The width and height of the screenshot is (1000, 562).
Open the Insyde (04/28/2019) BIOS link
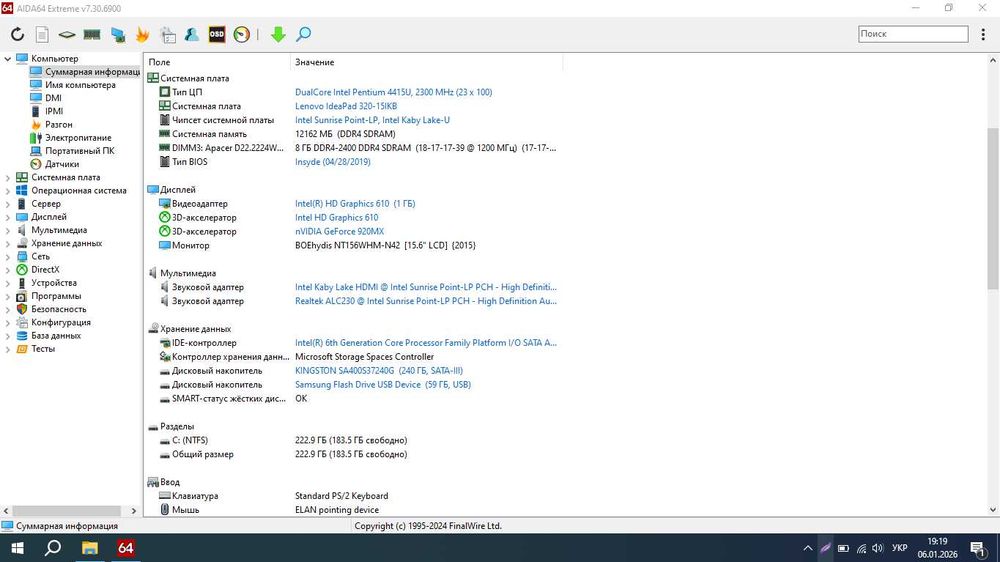(x=332, y=161)
